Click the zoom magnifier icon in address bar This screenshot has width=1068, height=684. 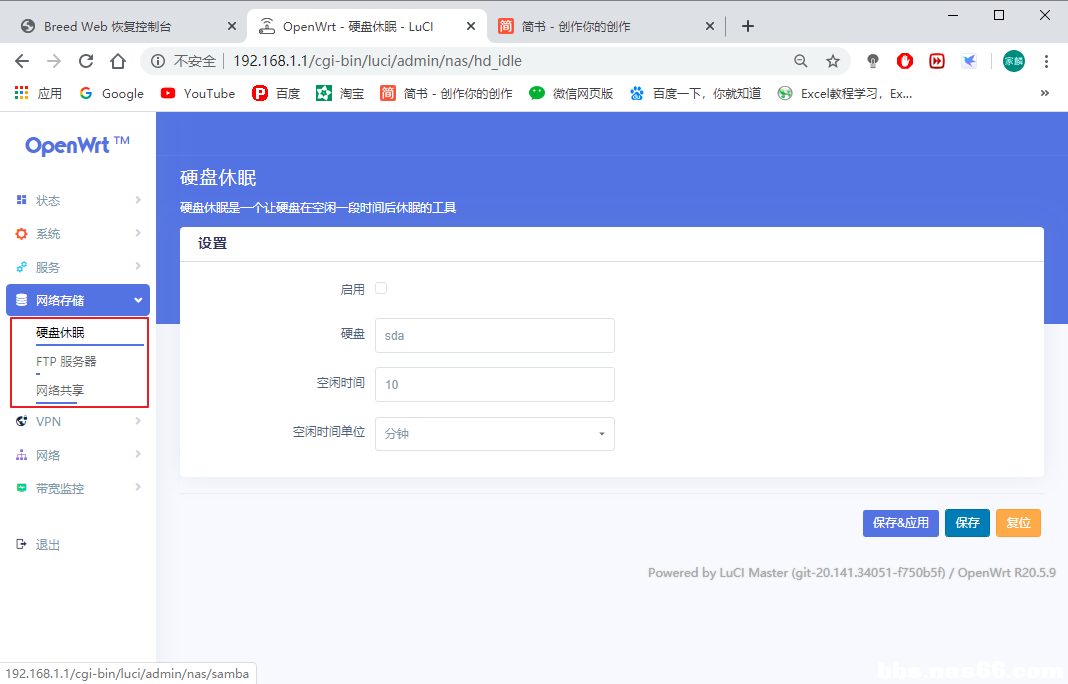801,60
